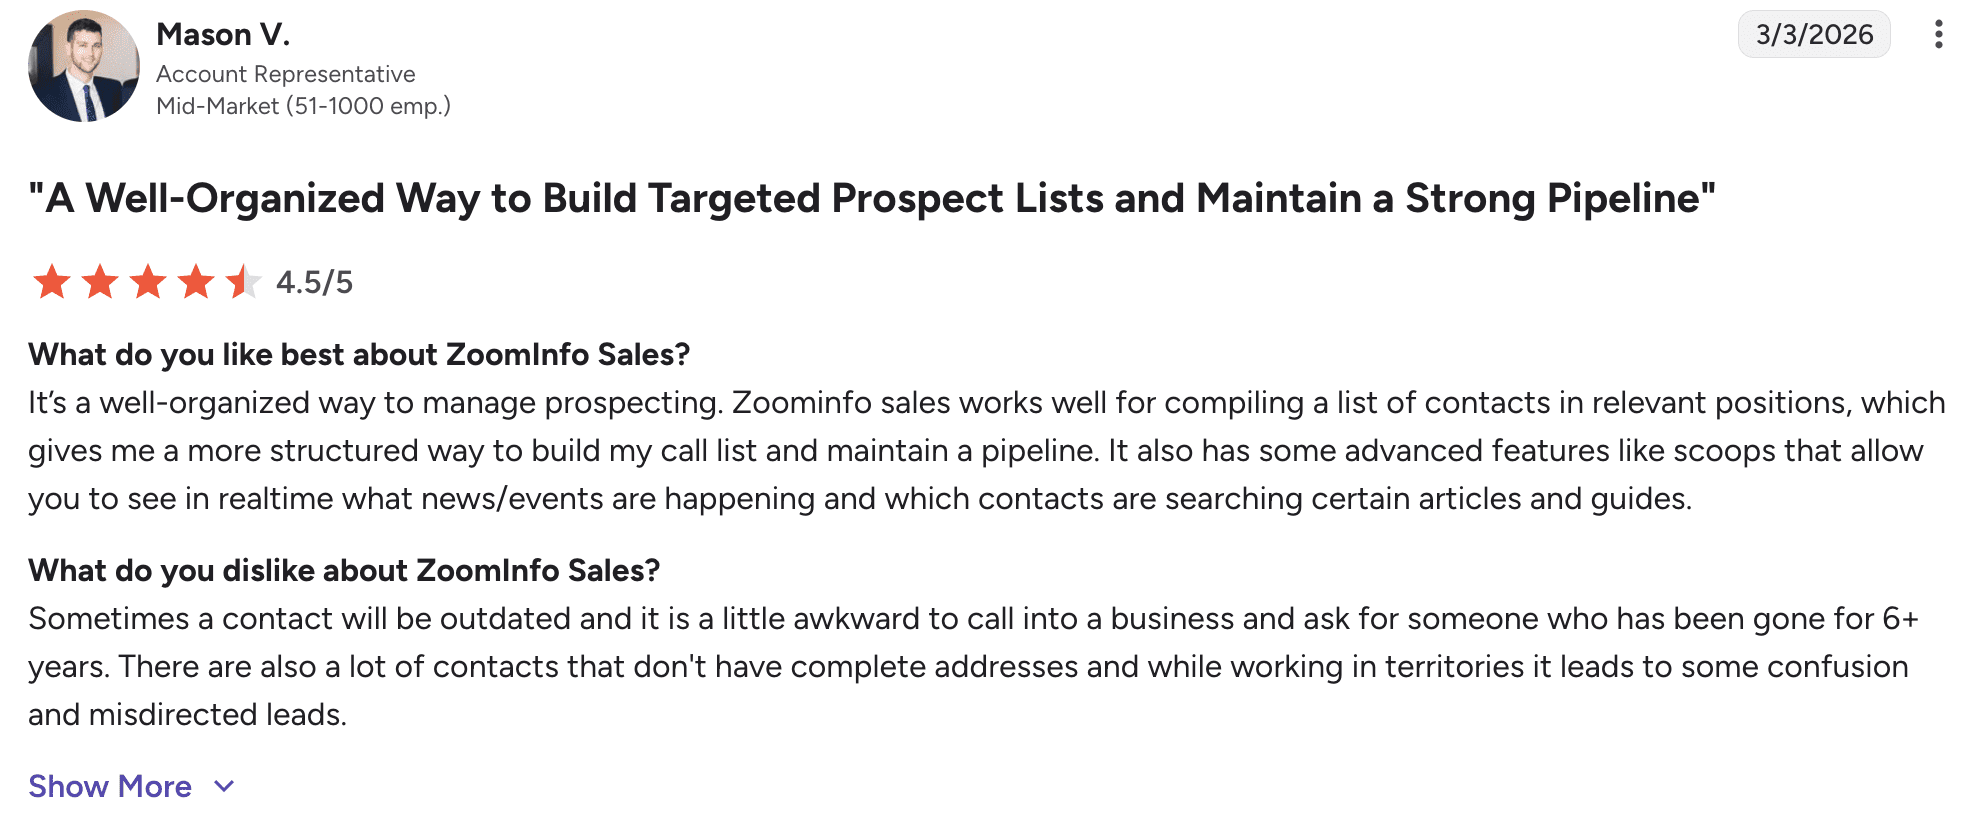Click the 3/3/2026 date badge
1980x813 pixels.
pos(1813,35)
